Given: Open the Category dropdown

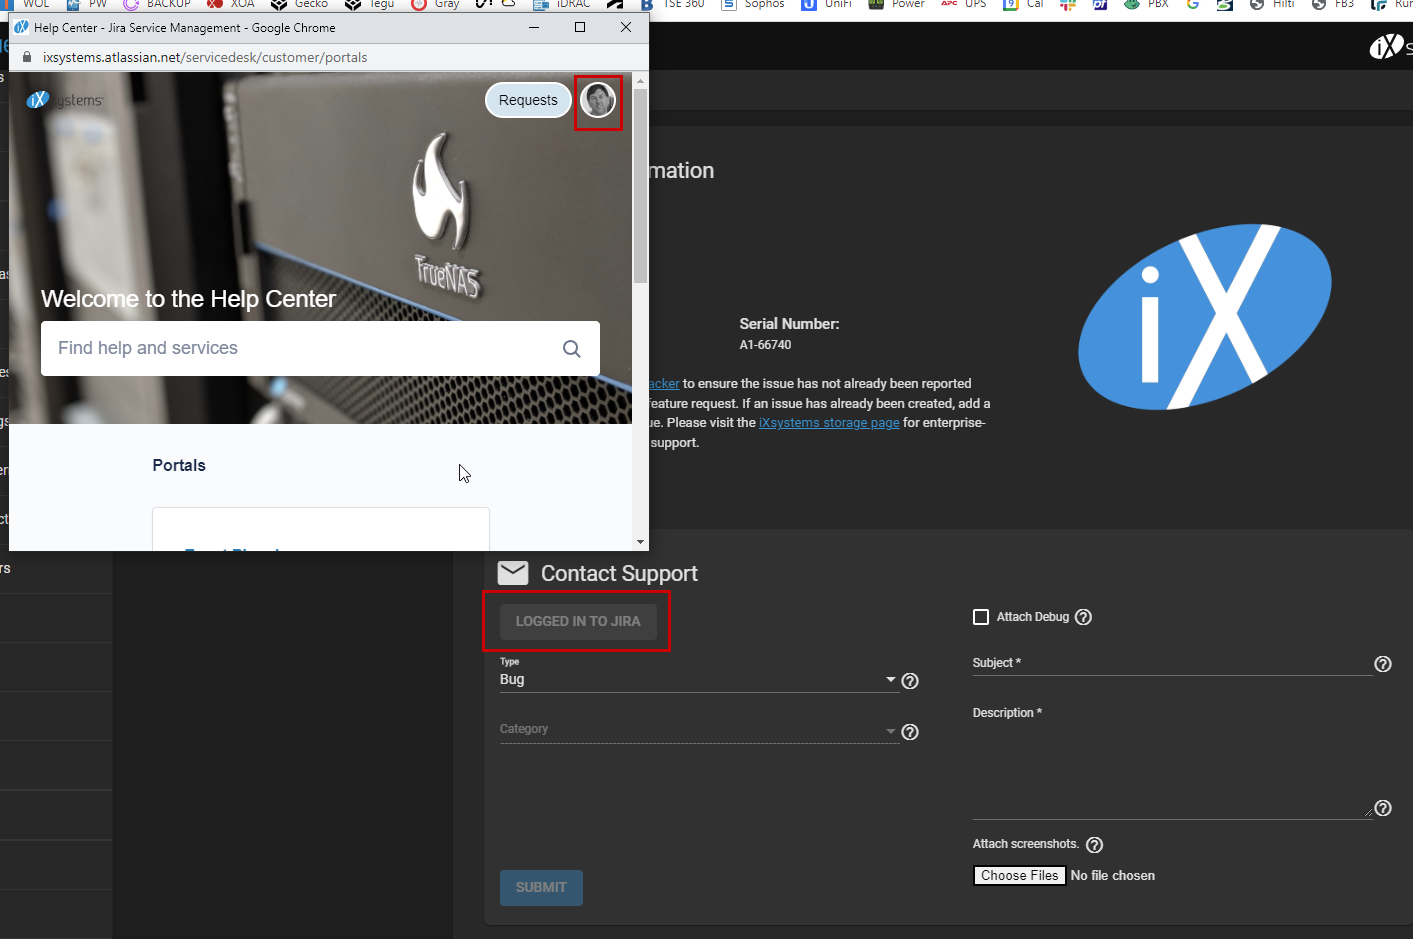Looking at the screenshot, I should point(698,730).
